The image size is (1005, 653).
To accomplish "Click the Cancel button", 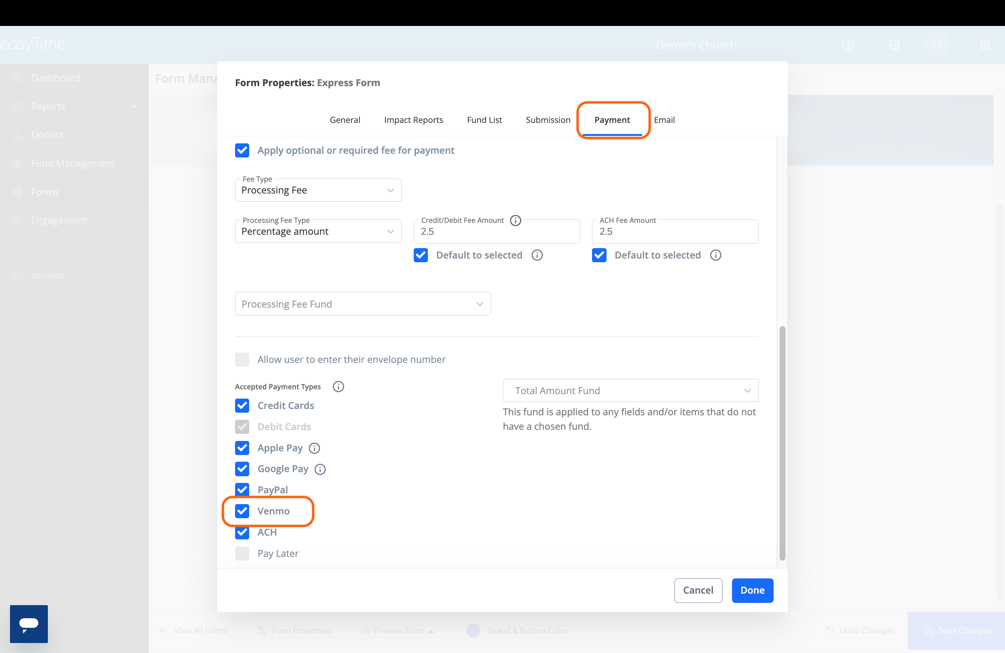I will 698,590.
